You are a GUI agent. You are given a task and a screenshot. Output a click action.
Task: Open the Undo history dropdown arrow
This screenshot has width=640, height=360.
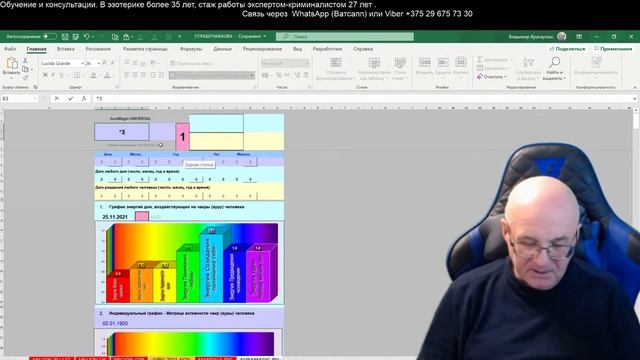pyautogui.click(x=93, y=37)
